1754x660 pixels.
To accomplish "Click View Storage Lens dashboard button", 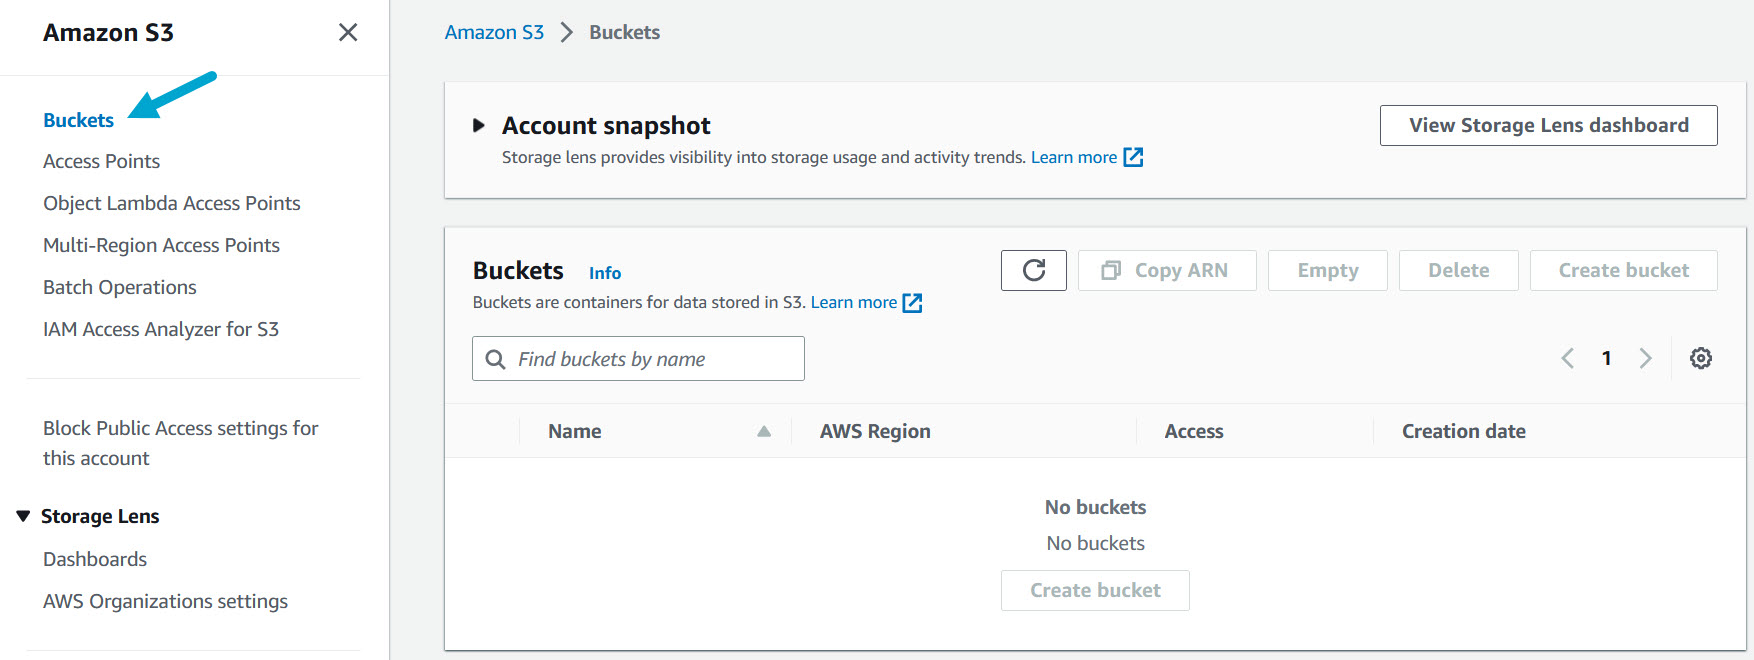I will coord(1548,125).
